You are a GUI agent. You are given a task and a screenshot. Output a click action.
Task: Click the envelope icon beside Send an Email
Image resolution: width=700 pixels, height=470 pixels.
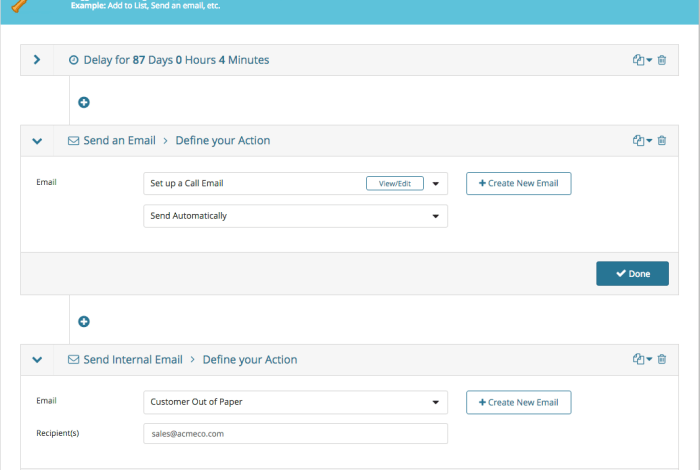(73, 141)
